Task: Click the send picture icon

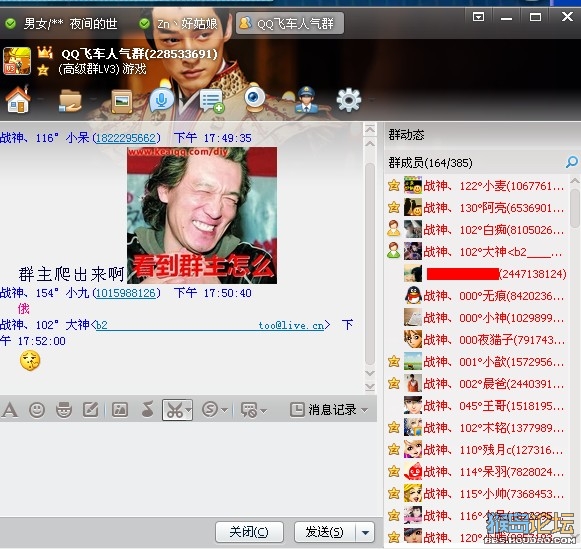Action: tap(120, 410)
